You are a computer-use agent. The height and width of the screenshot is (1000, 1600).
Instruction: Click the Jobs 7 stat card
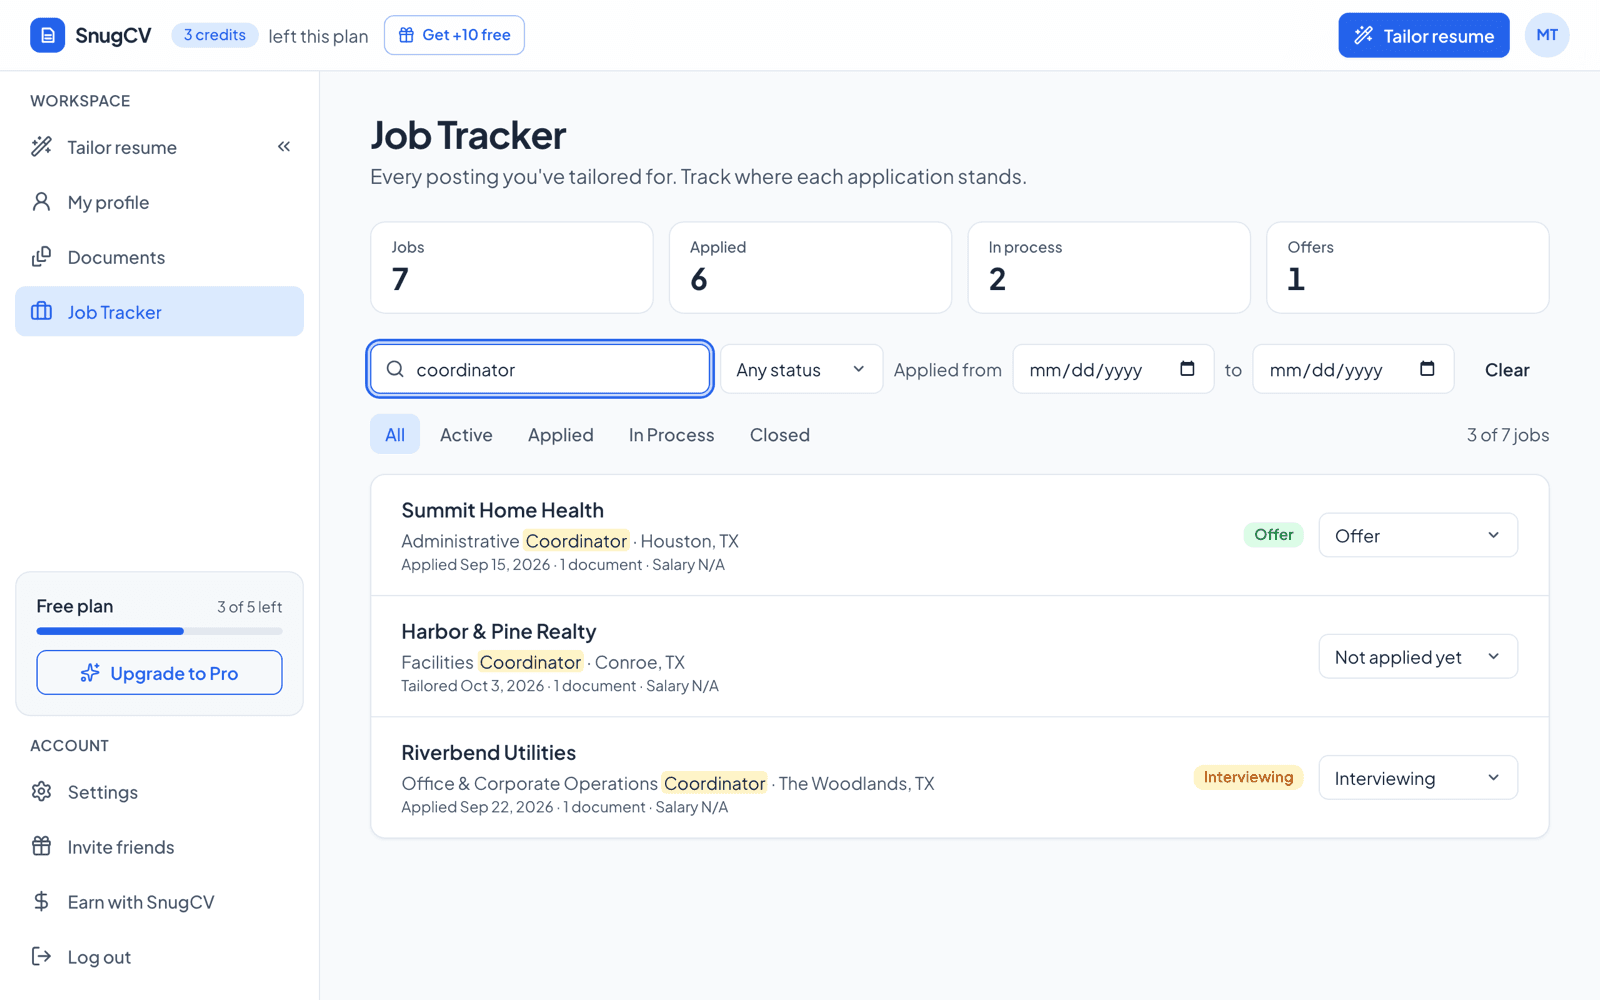[512, 267]
